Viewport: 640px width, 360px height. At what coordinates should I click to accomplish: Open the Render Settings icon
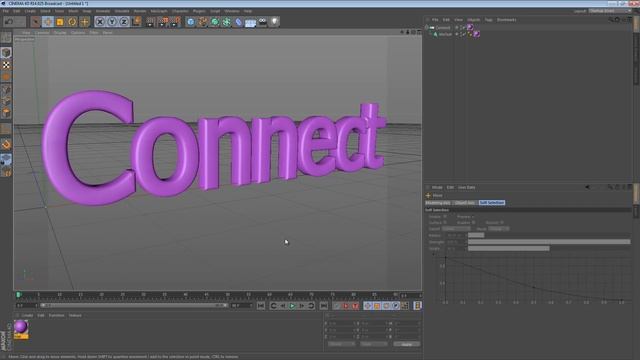[x=175, y=22]
